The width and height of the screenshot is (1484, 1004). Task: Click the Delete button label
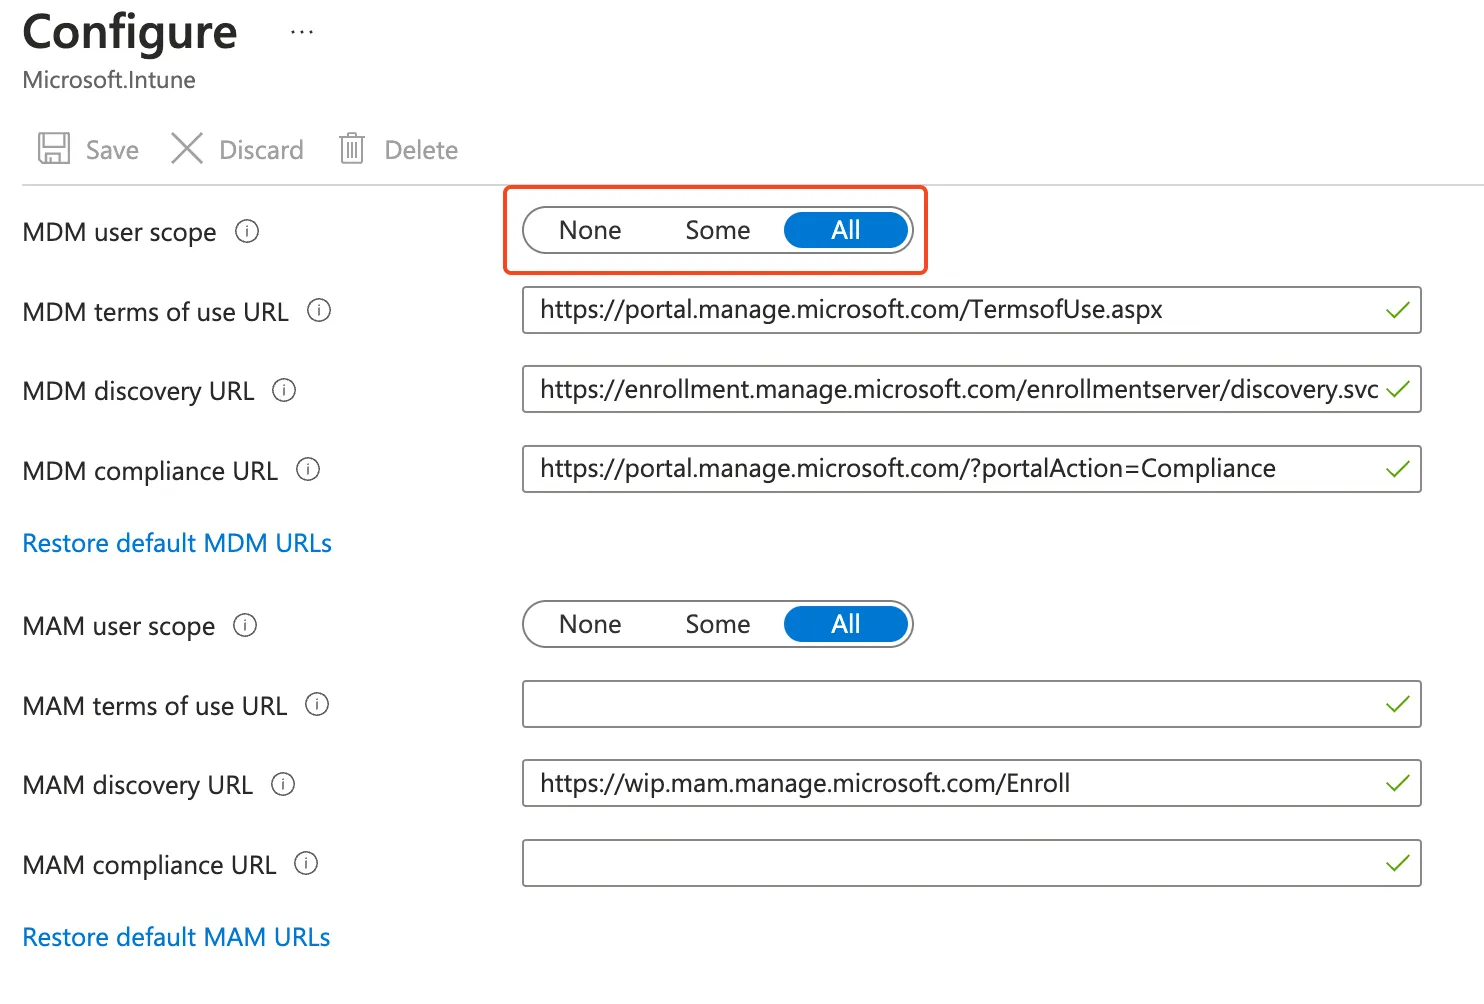(x=421, y=150)
